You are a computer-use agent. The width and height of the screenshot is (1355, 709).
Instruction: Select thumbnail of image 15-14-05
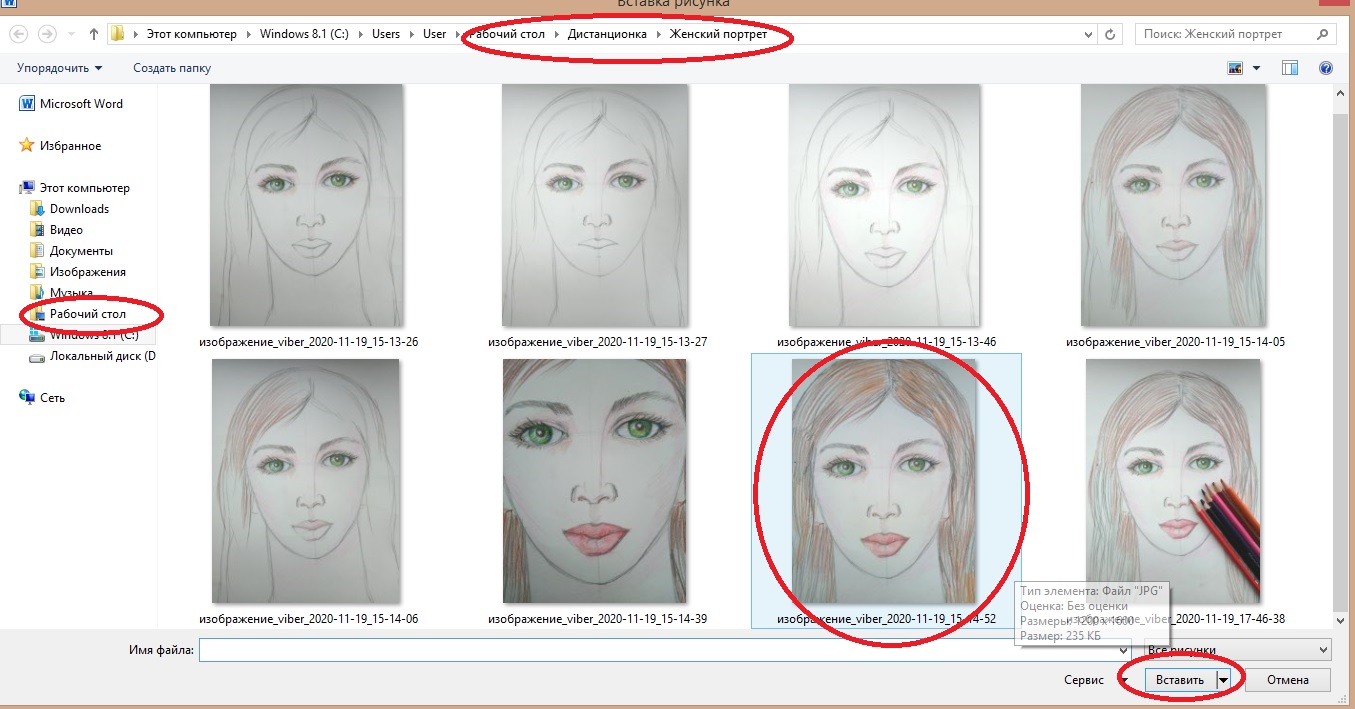(x=1175, y=205)
